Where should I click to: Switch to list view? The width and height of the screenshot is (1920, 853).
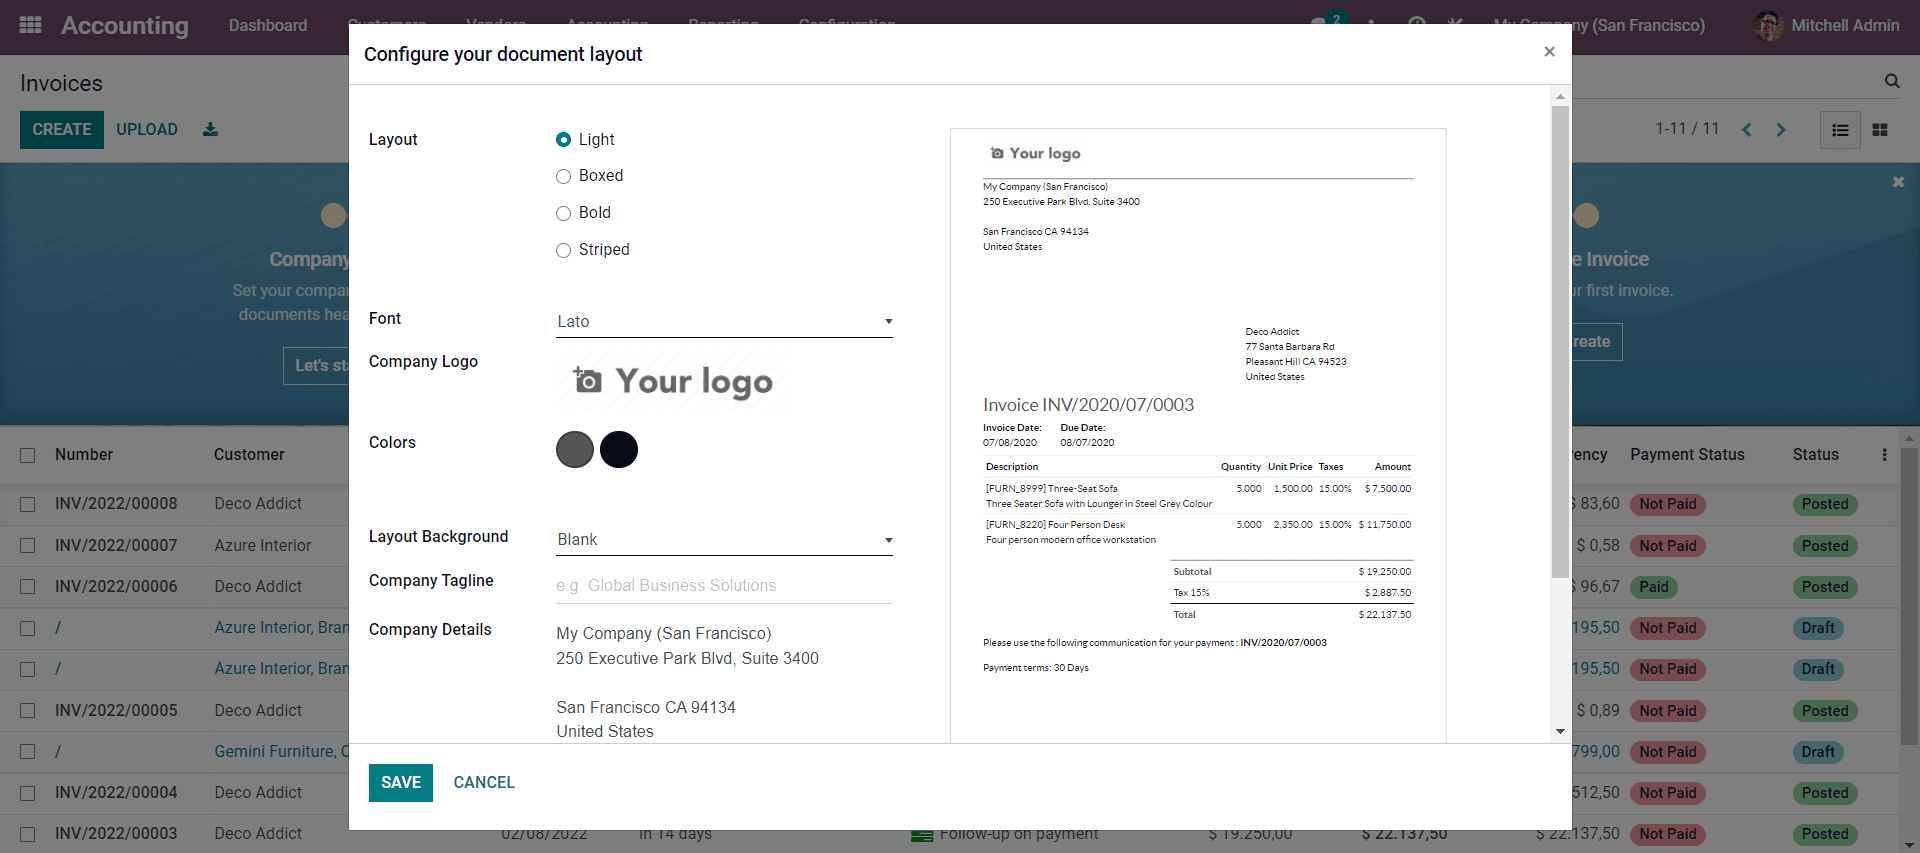click(x=1840, y=130)
